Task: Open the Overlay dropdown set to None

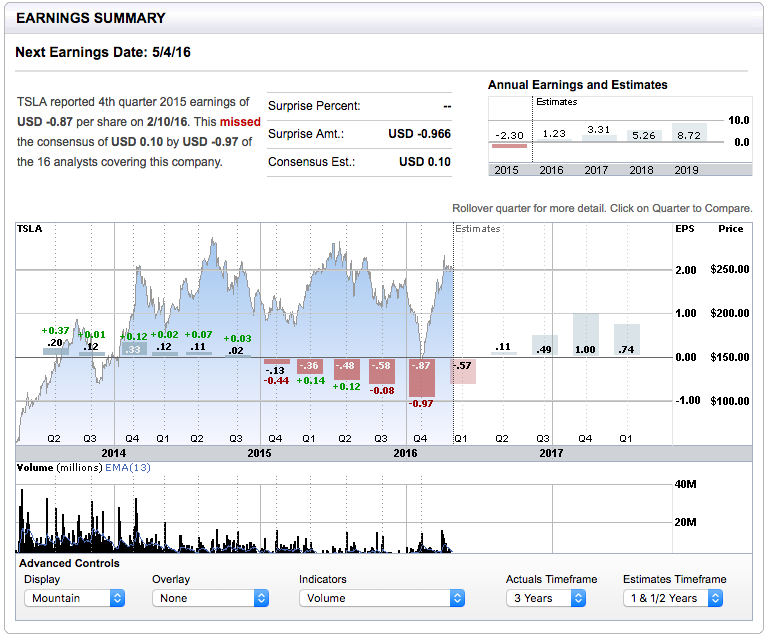Action: [x=210, y=598]
